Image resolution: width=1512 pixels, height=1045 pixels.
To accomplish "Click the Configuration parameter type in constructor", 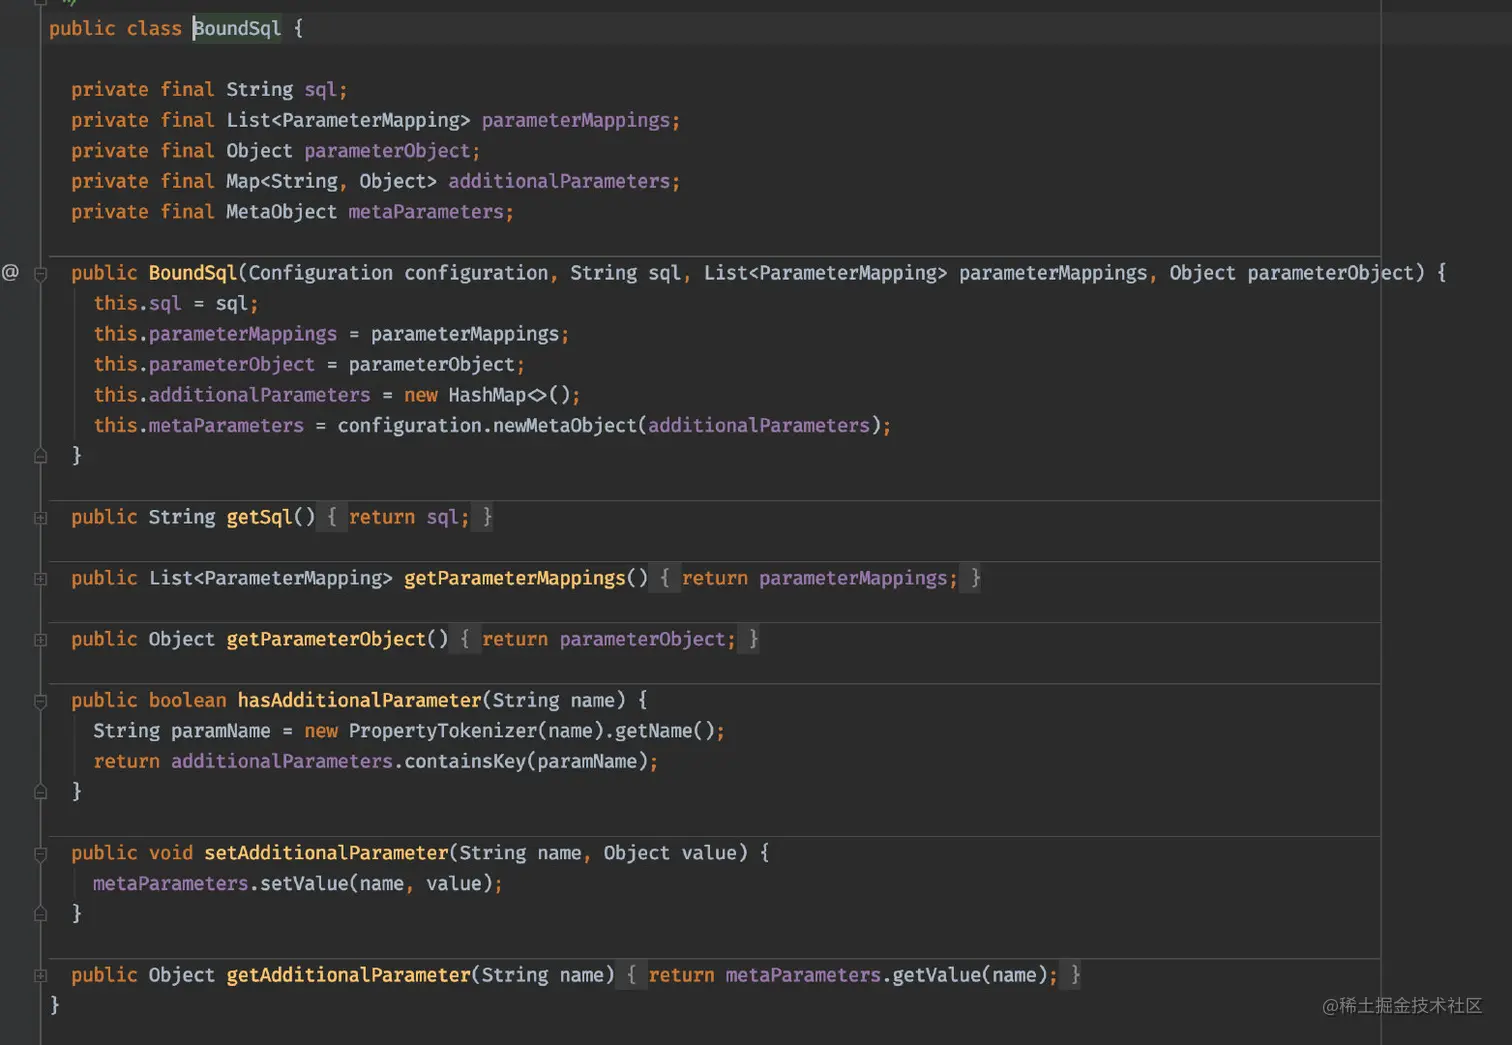I will [321, 273].
